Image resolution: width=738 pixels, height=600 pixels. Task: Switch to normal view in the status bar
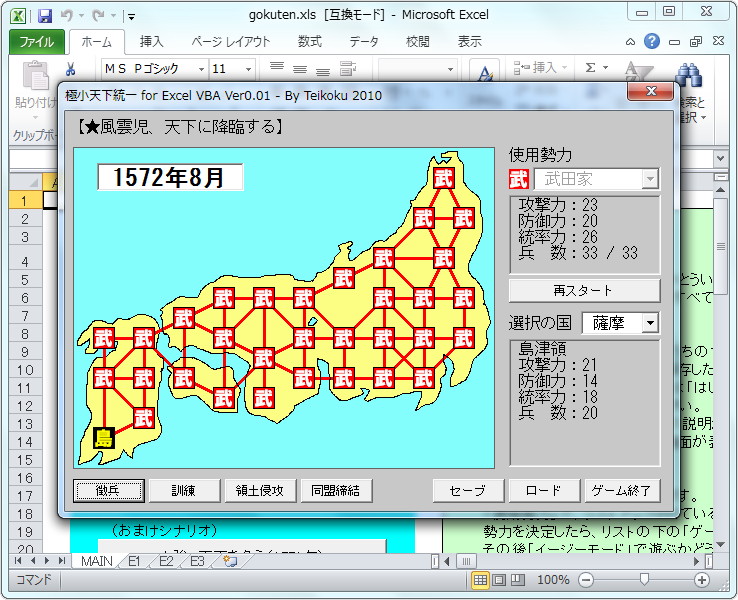480,580
